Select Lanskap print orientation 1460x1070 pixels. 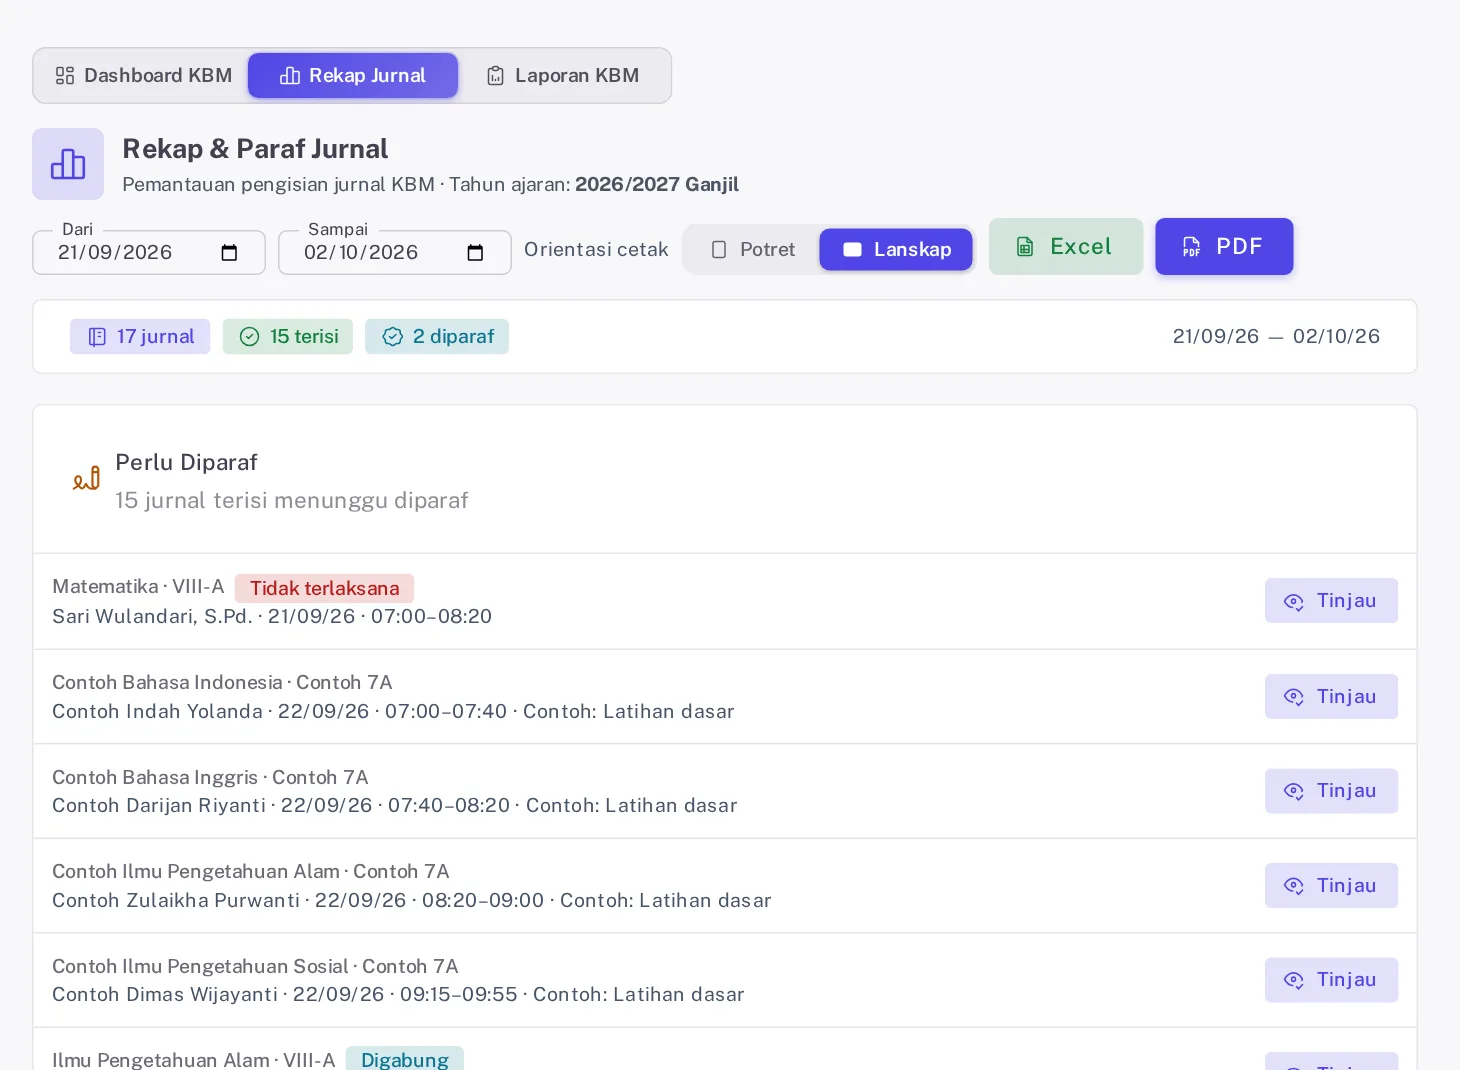pos(896,249)
